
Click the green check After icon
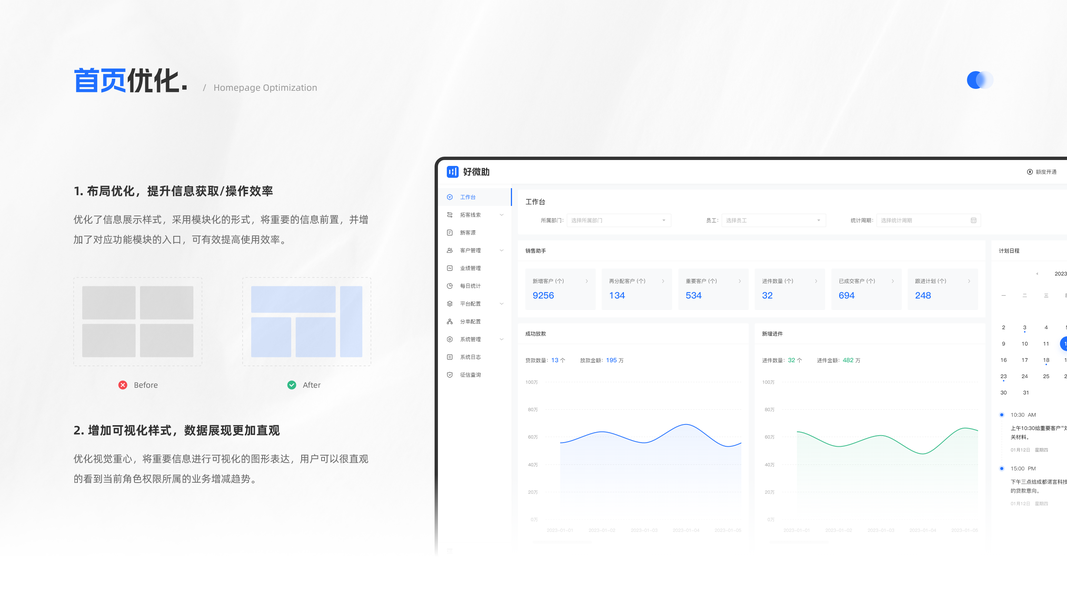coord(291,385)
